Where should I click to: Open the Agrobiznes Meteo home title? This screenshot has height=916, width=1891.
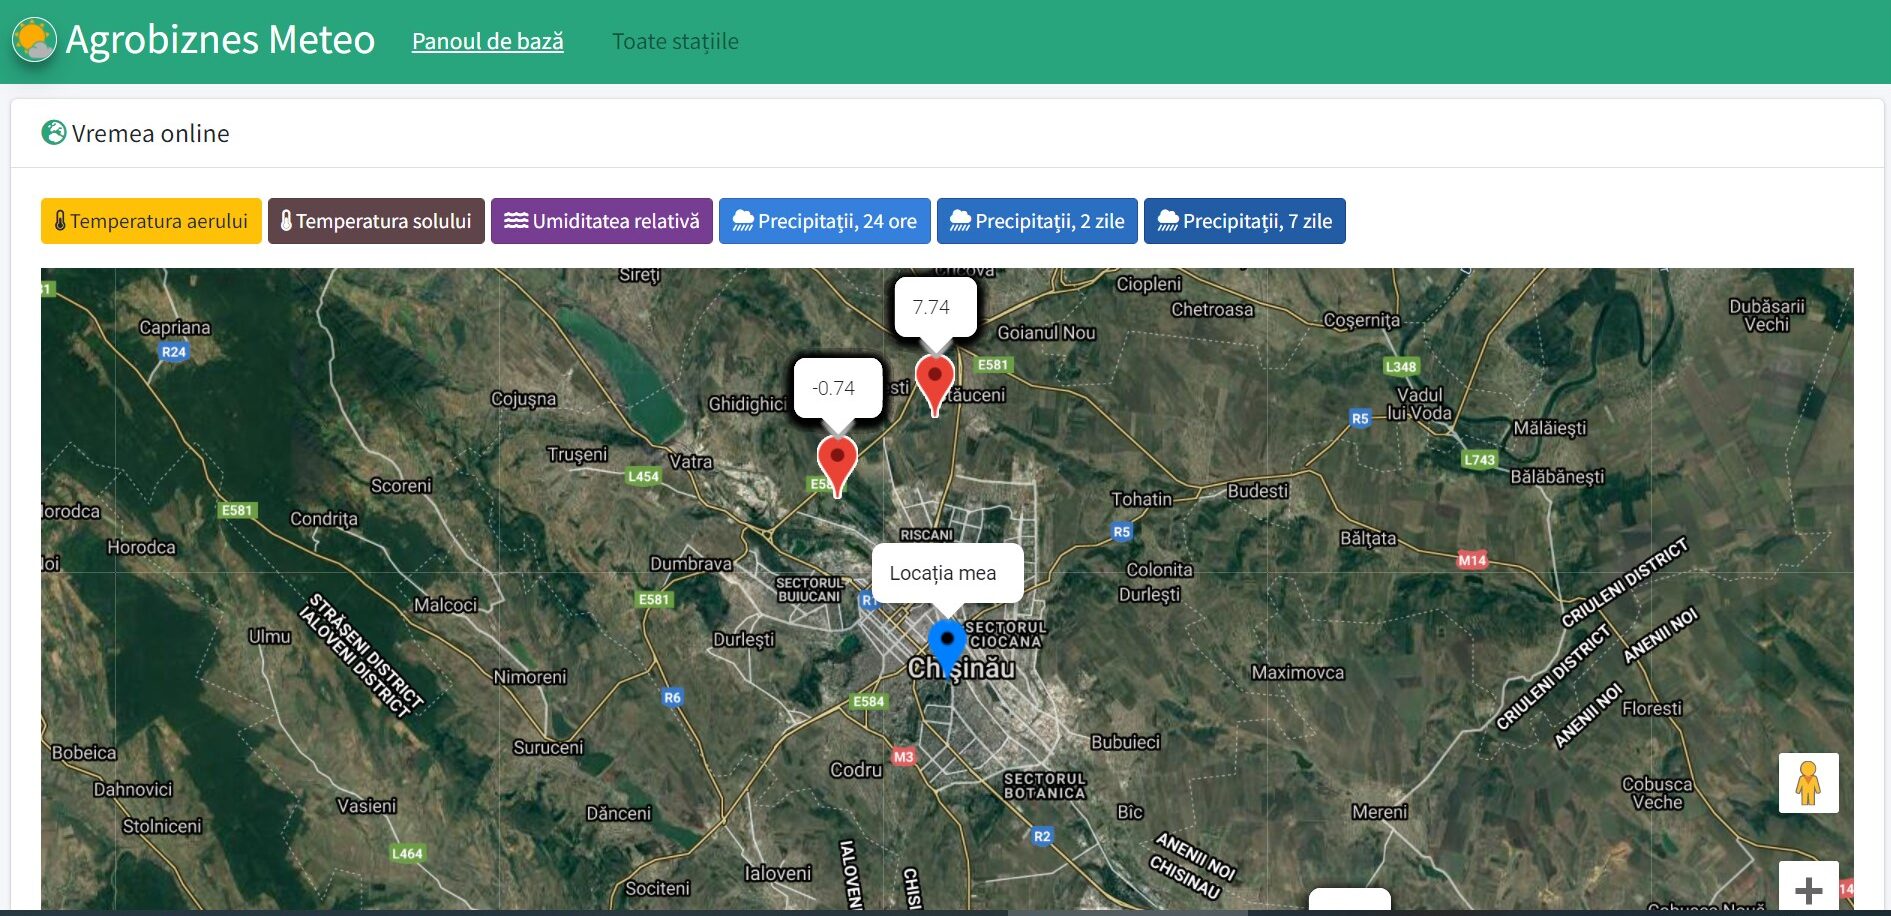point(220,40)
